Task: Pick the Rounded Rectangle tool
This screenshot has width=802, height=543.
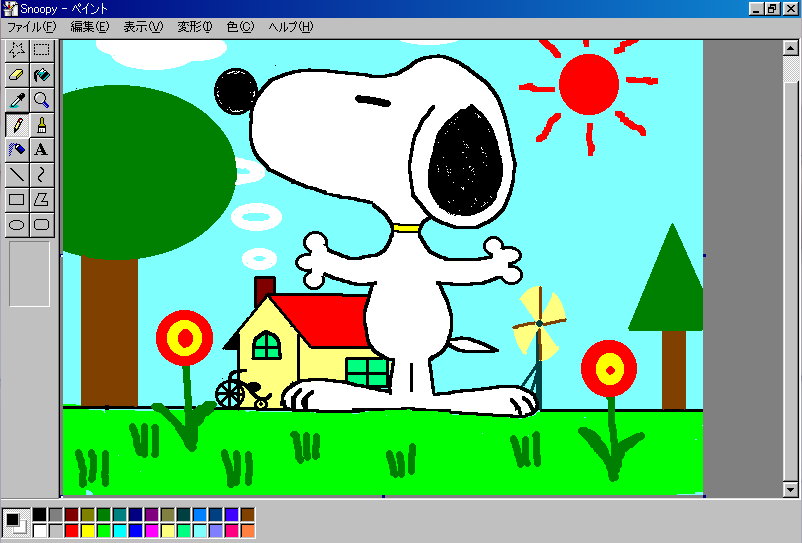Action: (41, 224)
